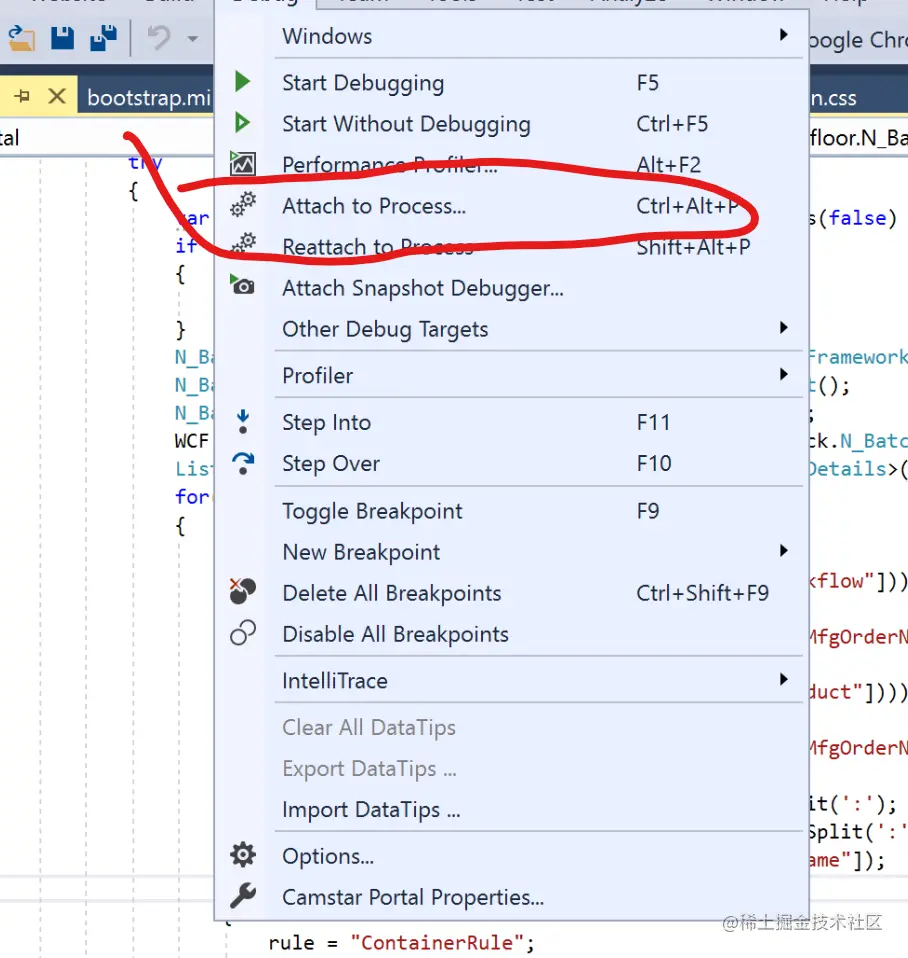
Task: Switch to the bootstrap.mi tab
Action: pos(148,97)
